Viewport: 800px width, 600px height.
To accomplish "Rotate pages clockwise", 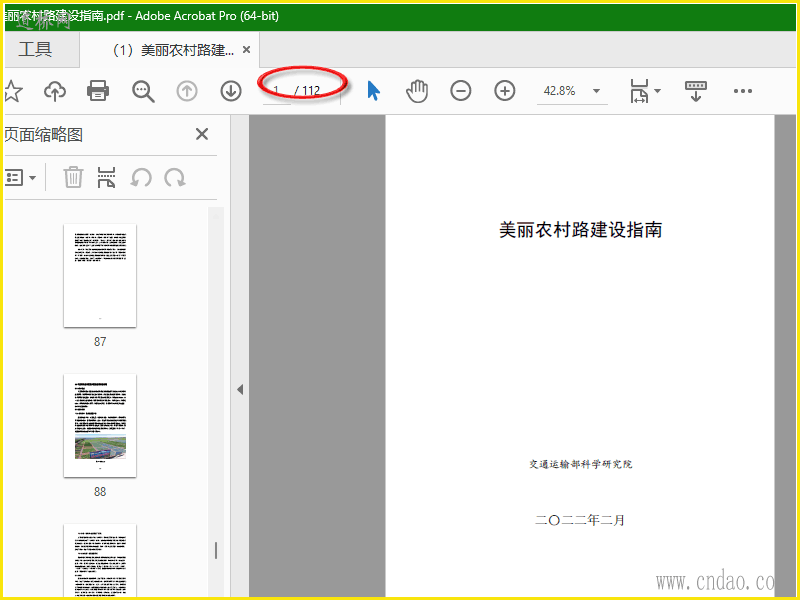I will (x=174, y=178).
